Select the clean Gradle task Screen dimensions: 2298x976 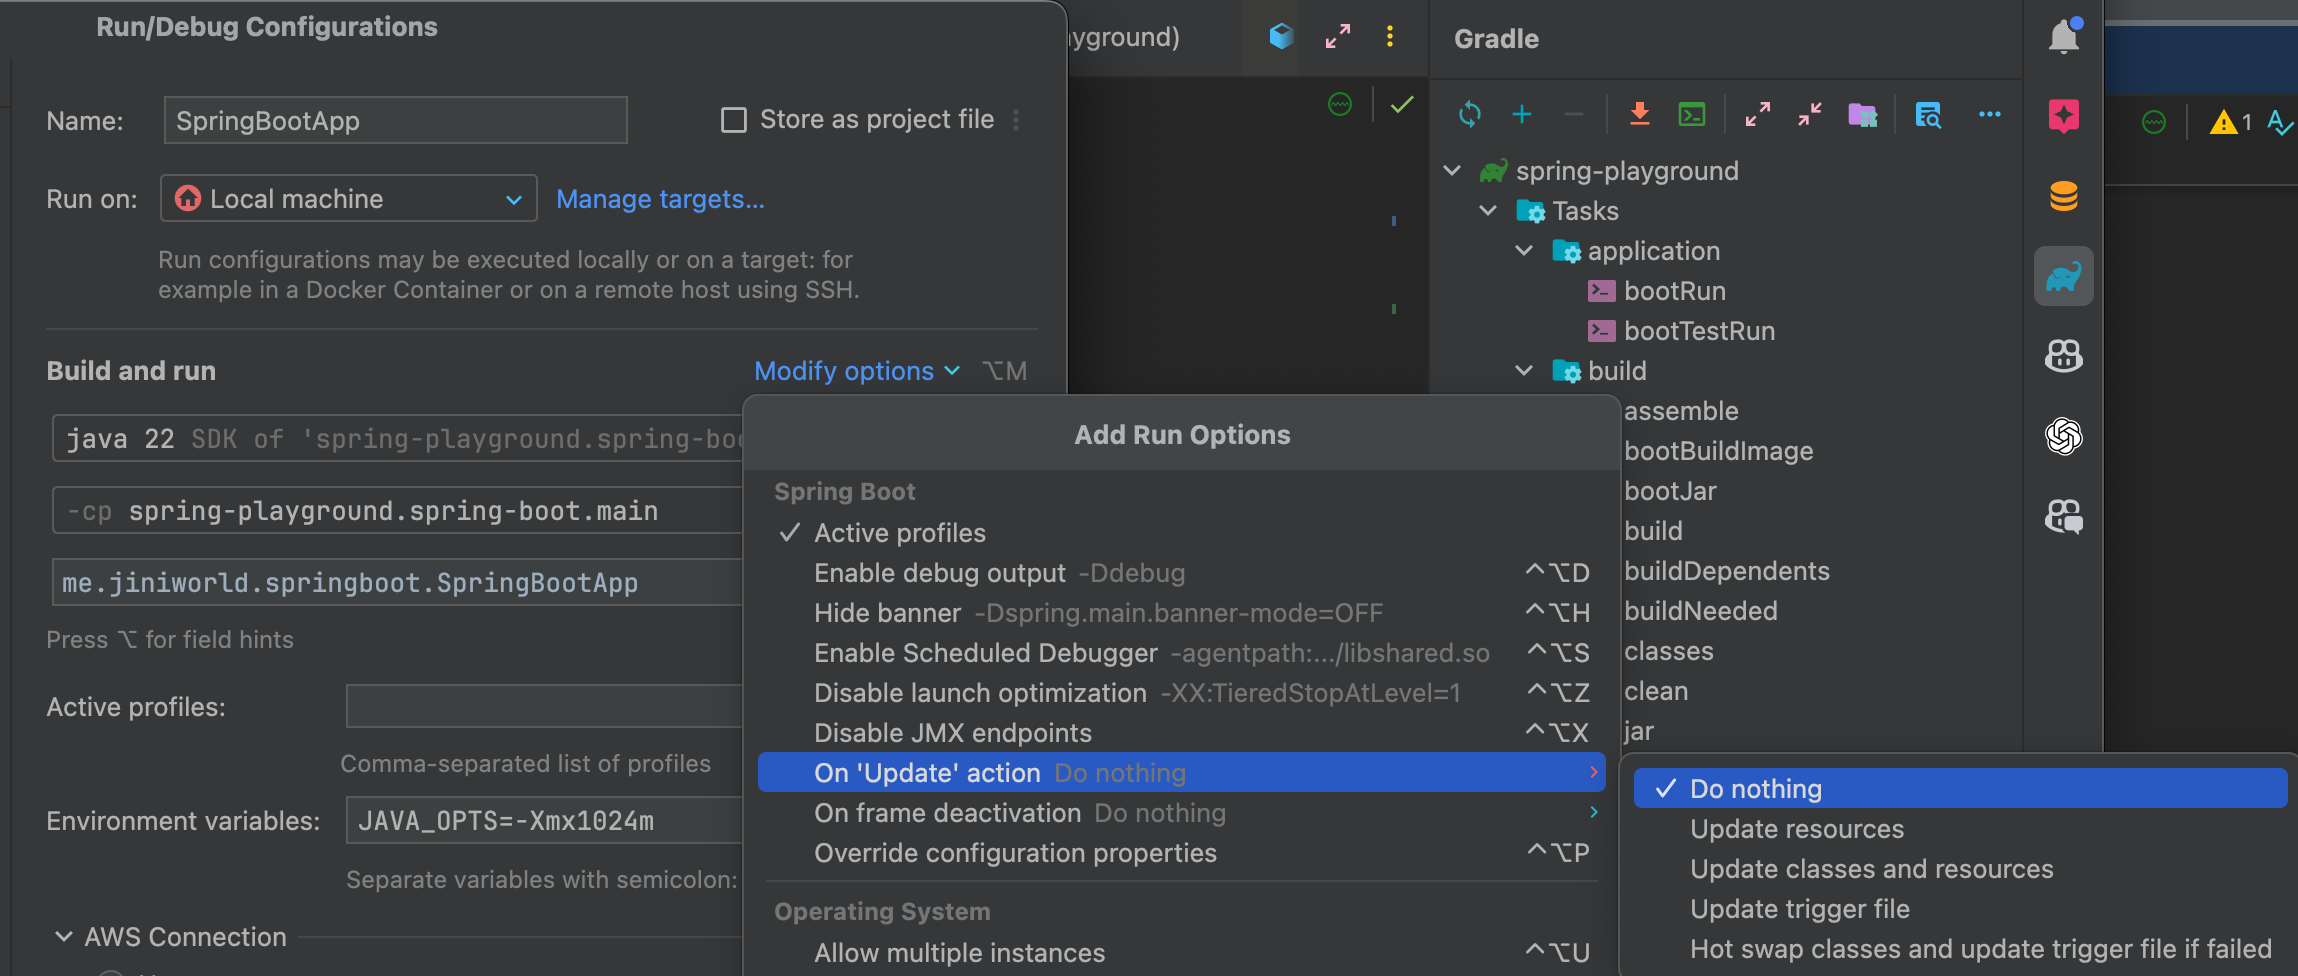(1656, 691)
